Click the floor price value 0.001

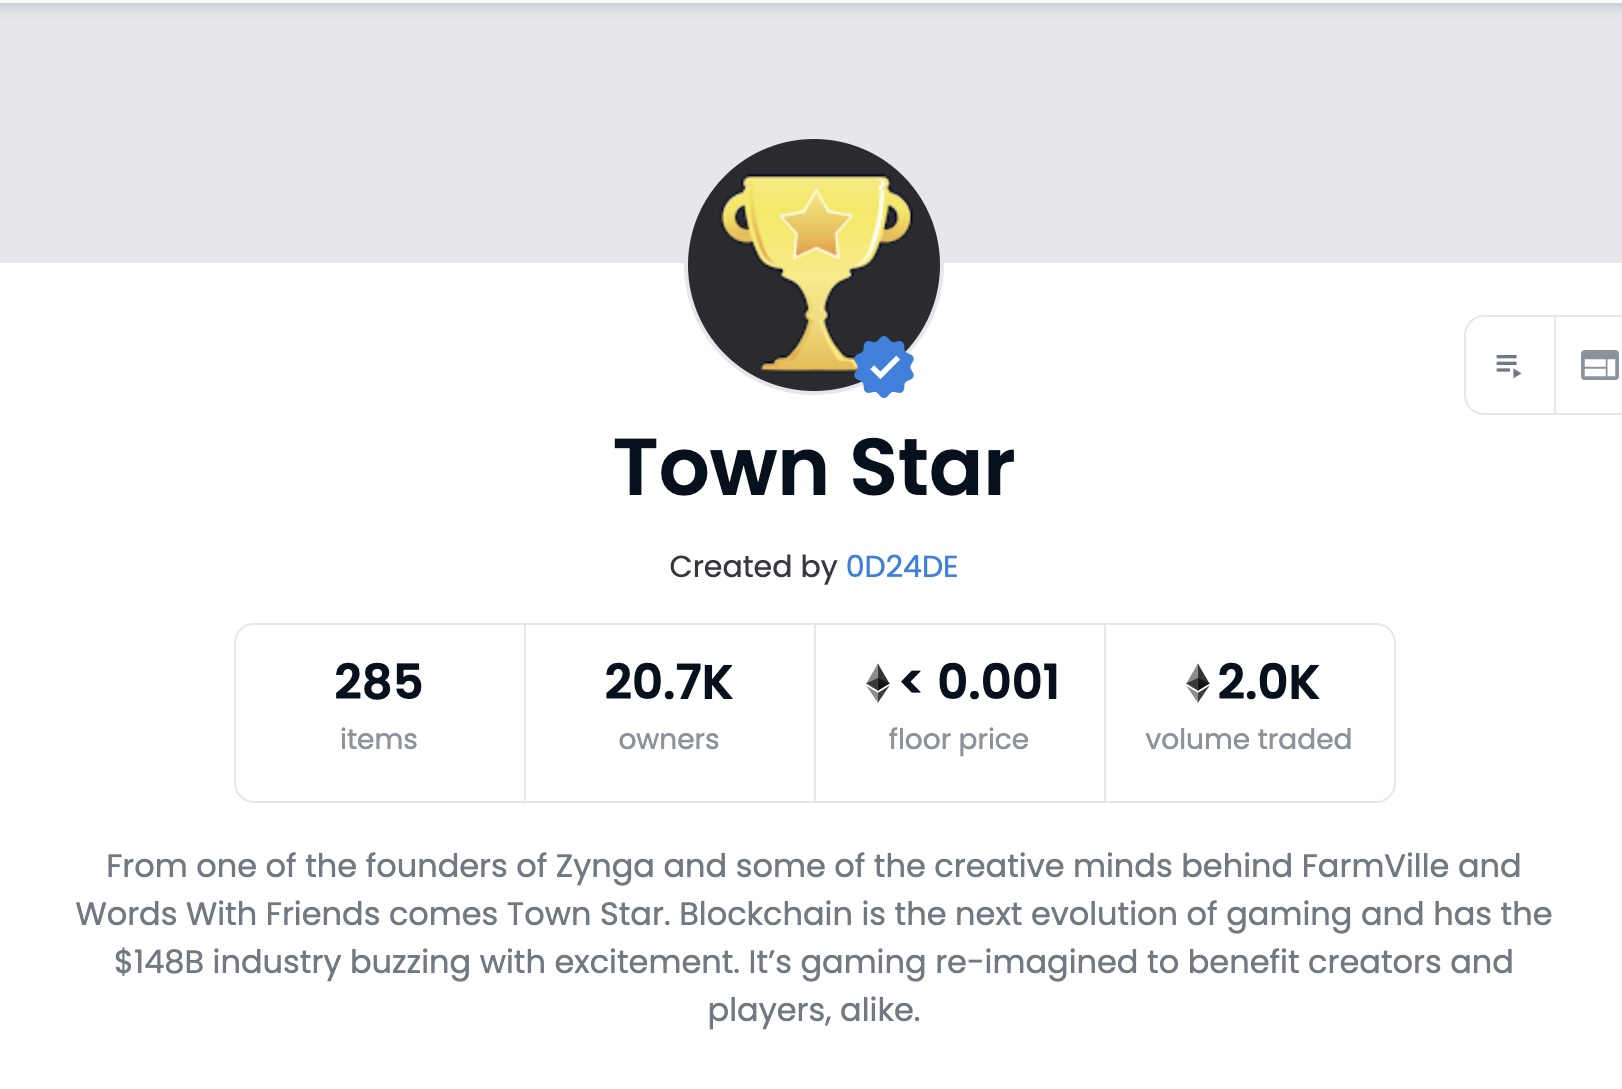tap(998, 685)
